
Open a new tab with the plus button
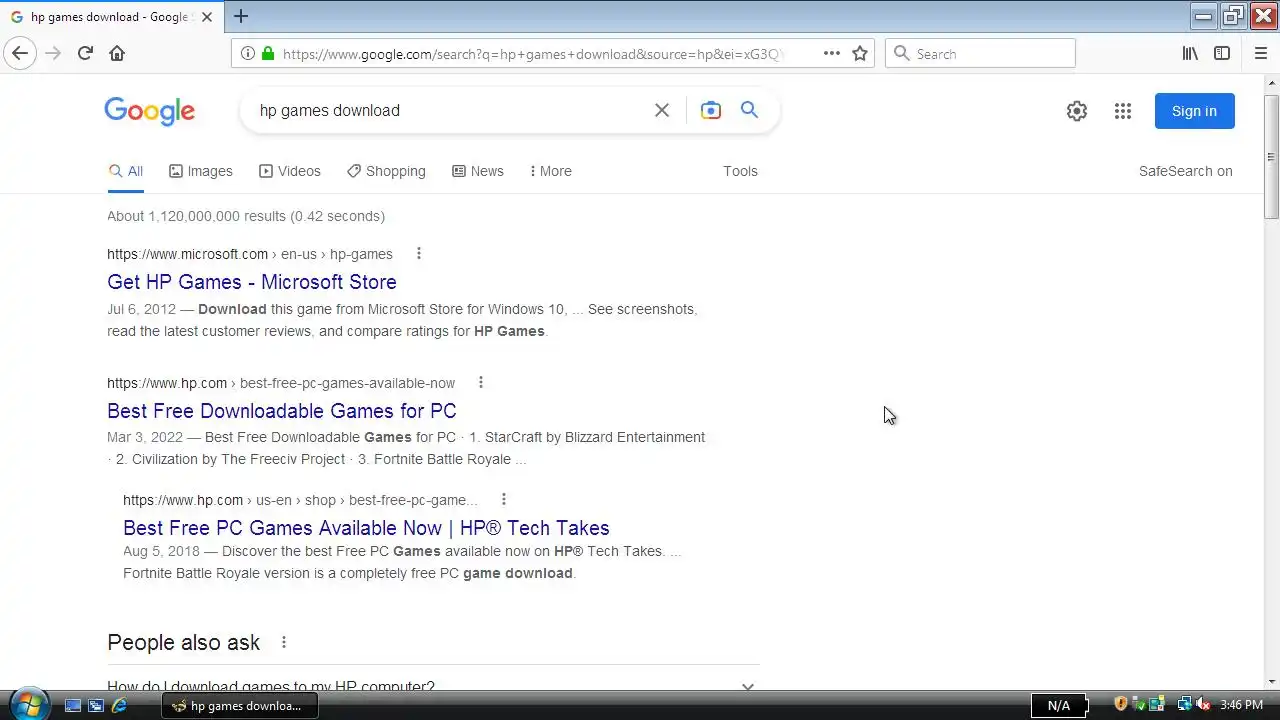[x=241, y=16]
